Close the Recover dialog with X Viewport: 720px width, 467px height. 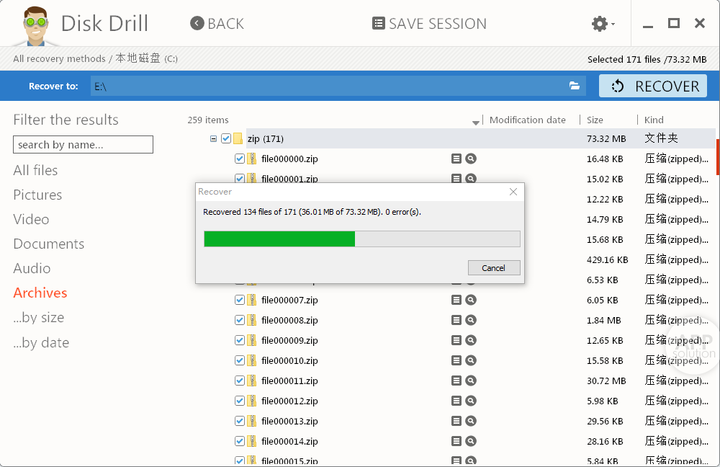pyautogui.click(x=513, y=192)
